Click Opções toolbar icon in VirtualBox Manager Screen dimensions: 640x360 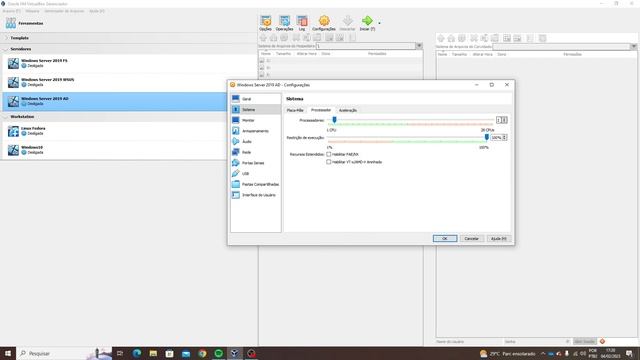[265, 23]
